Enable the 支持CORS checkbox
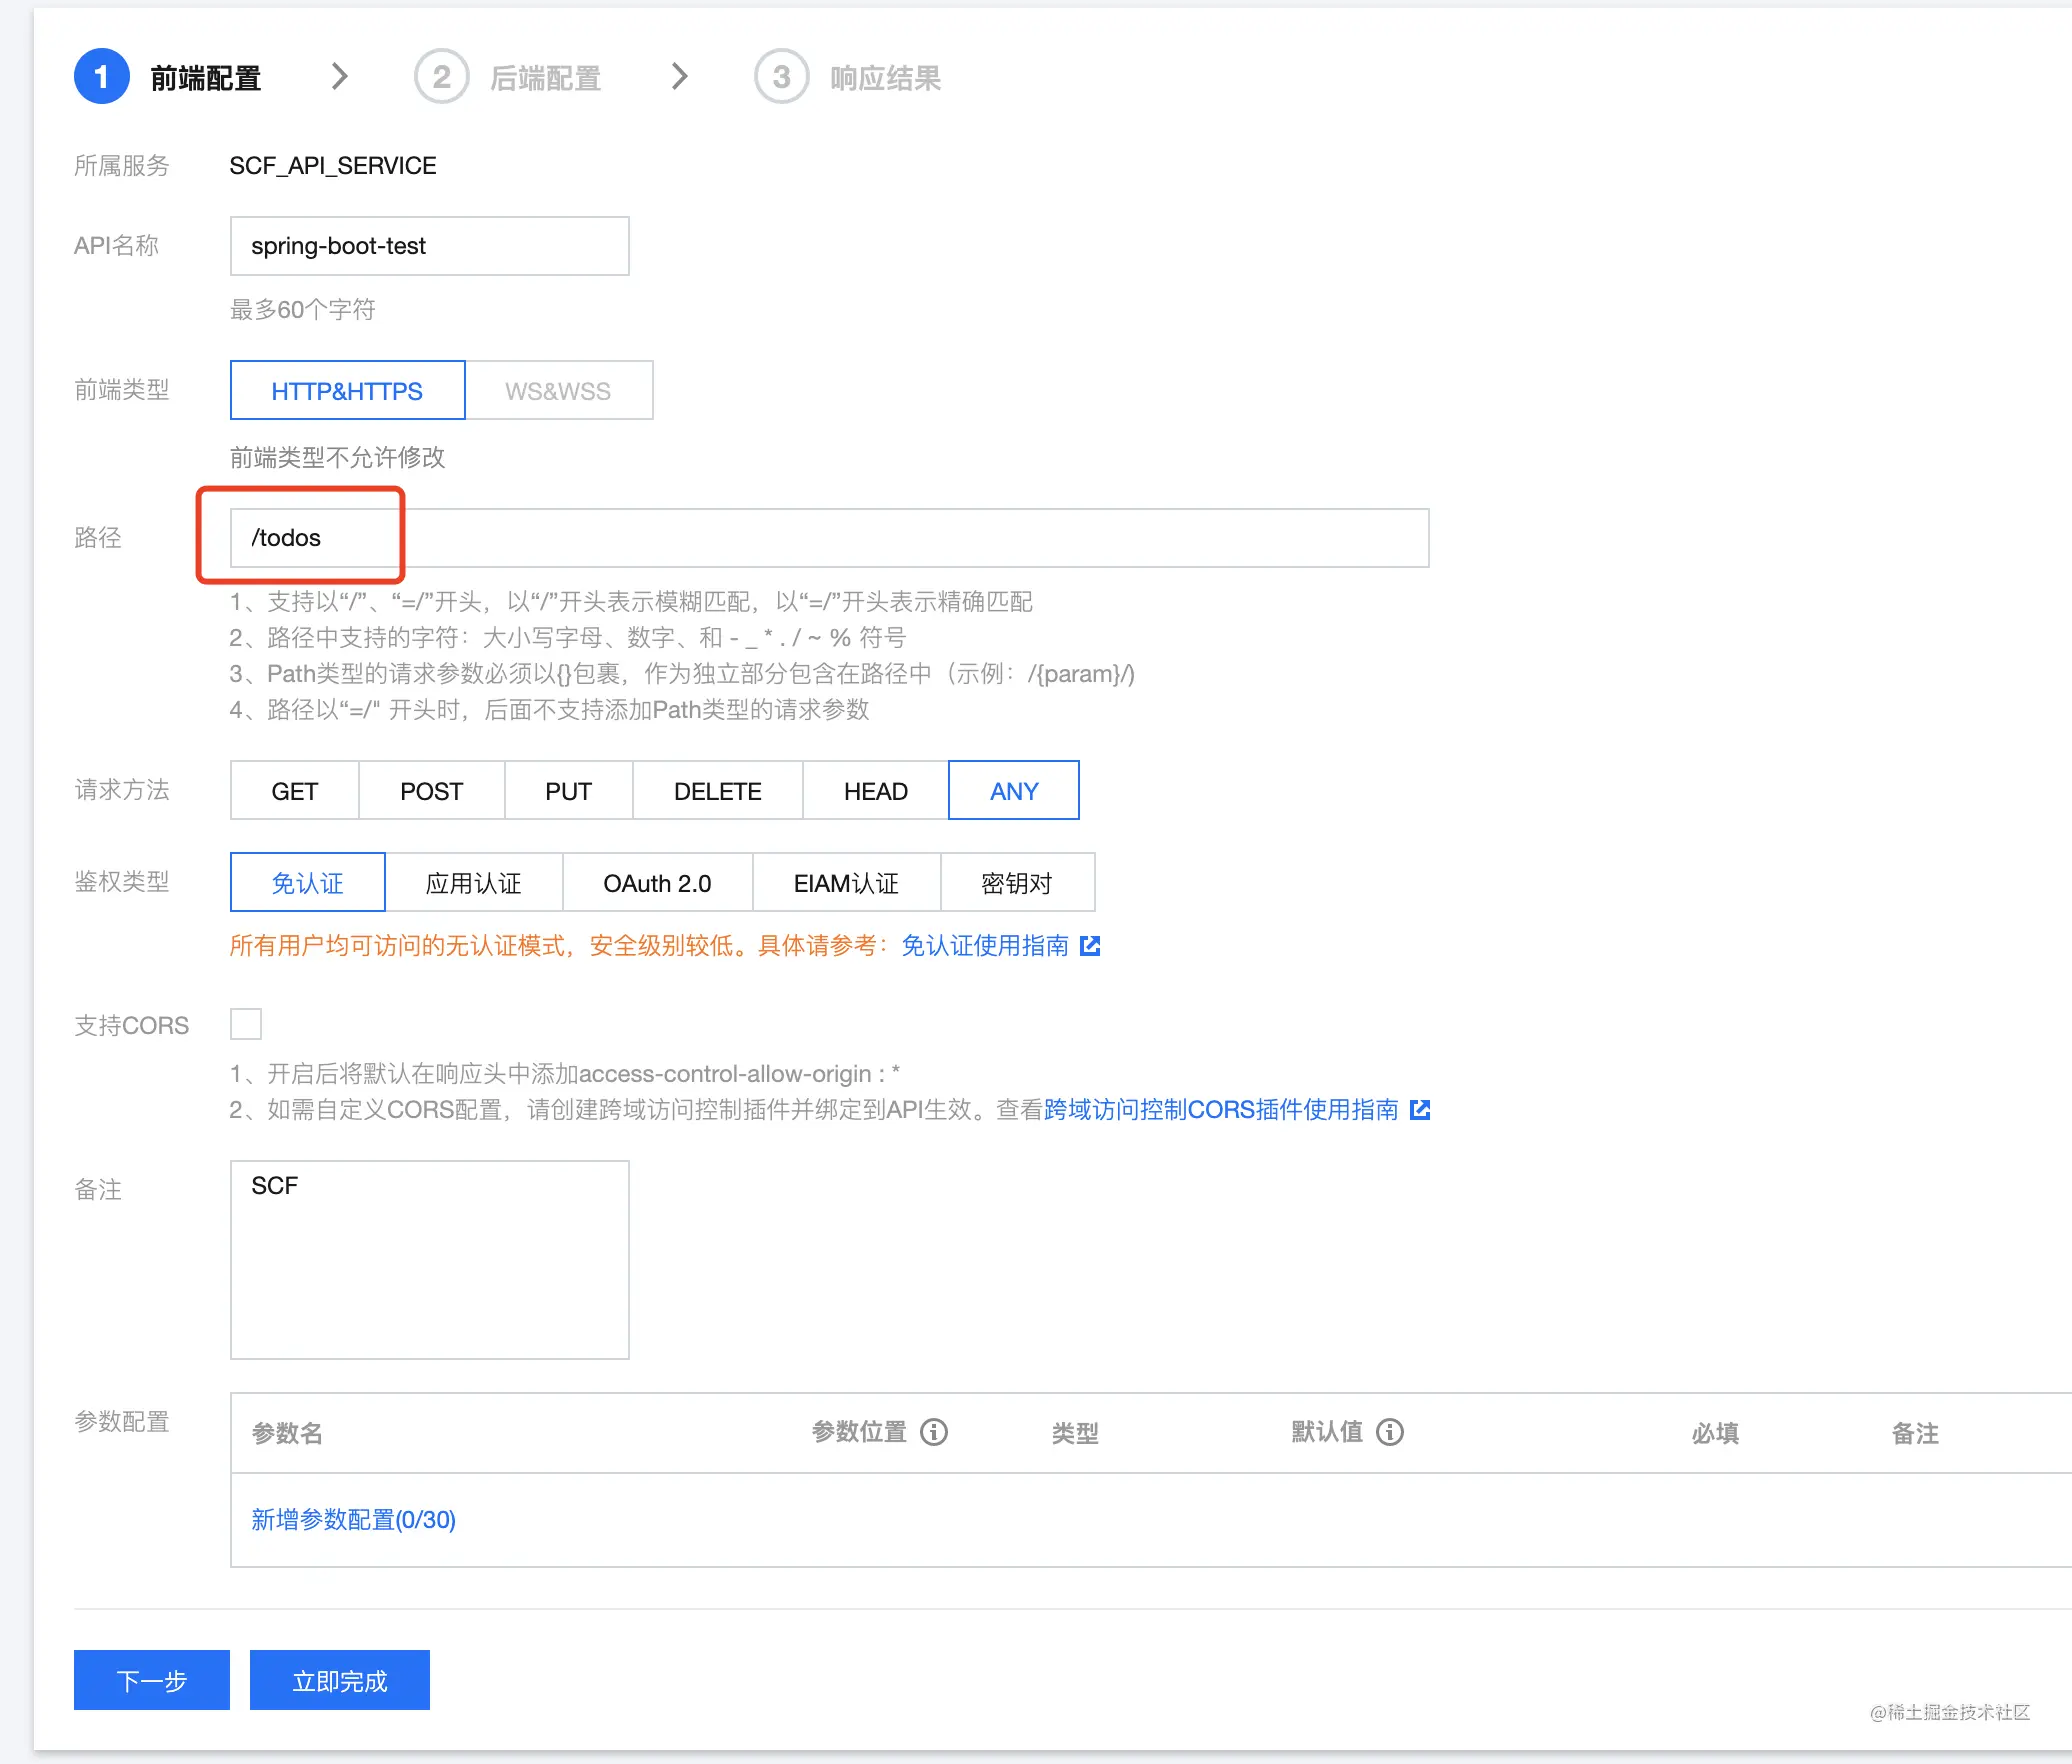Viewport: 2072px width, 1764px height. (246, 1024)
